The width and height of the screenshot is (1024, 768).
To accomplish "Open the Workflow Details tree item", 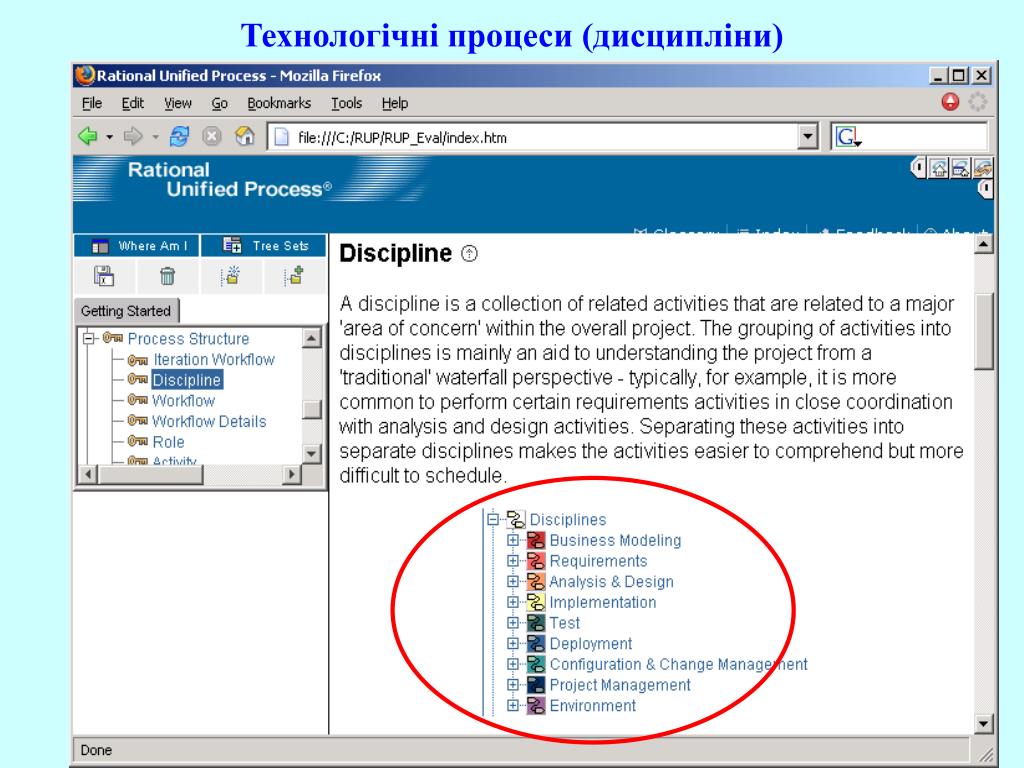I will [209, 421].
